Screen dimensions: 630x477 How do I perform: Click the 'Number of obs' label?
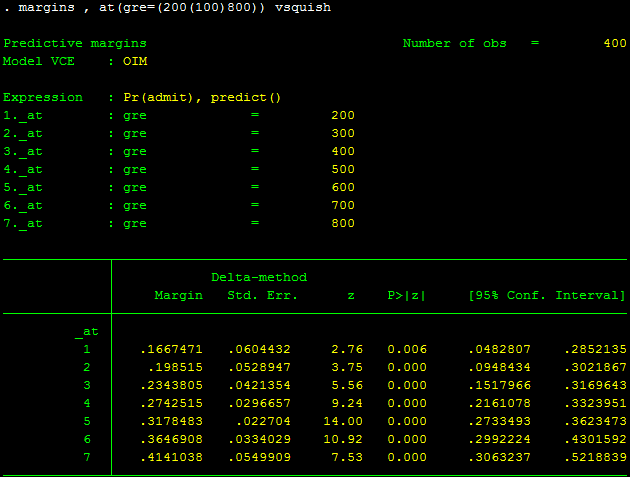tap(454, 43)
